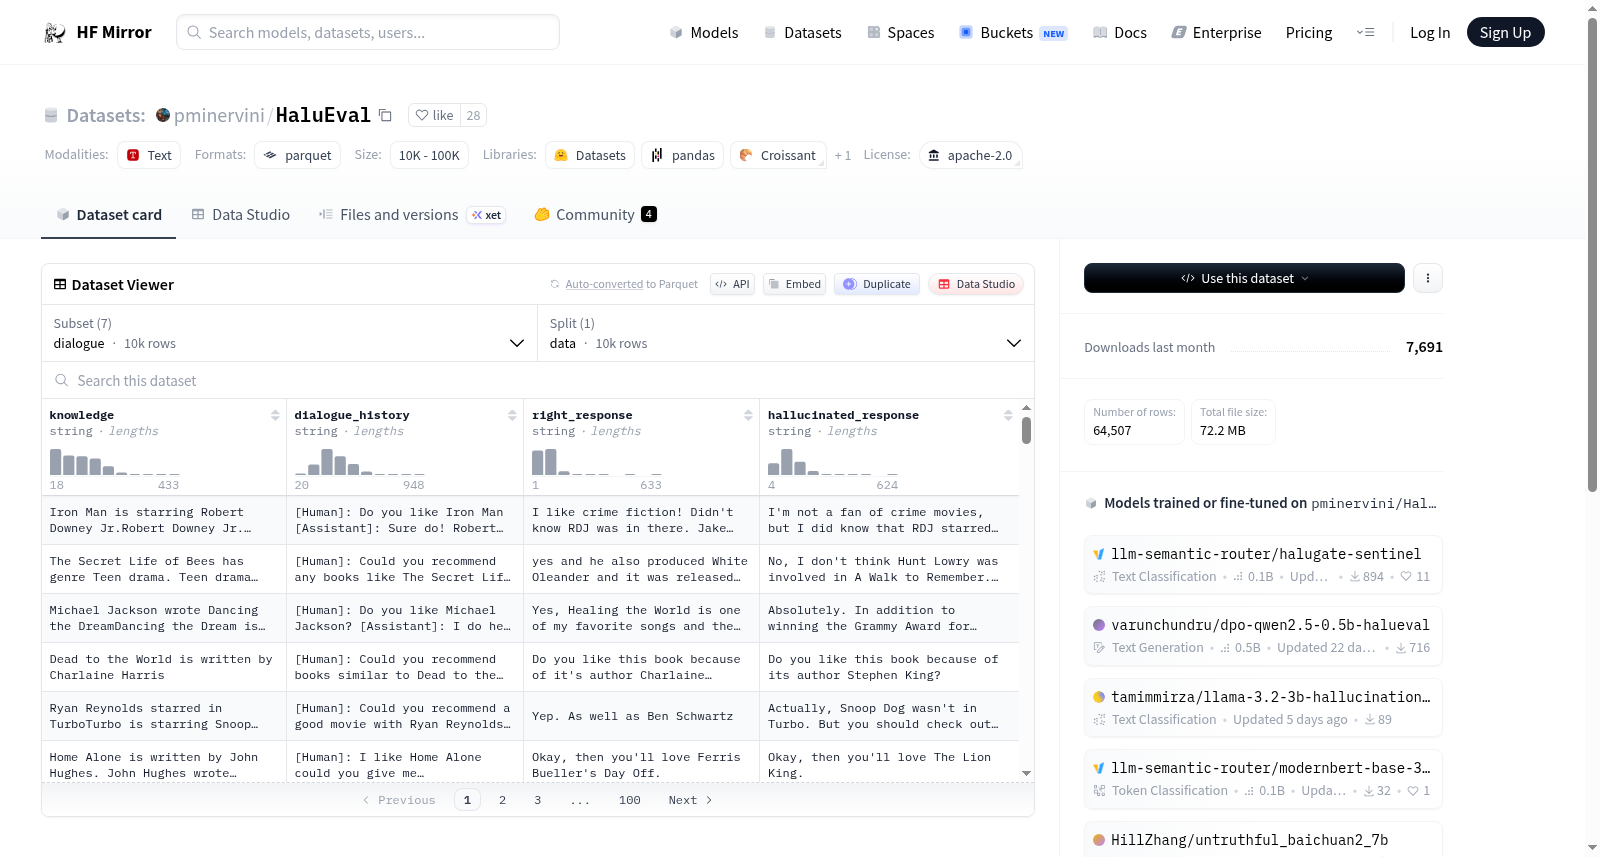Go to page 2 of the dataset
Viewport: 1600px width, 857px height.
click(x=502, y=800)
